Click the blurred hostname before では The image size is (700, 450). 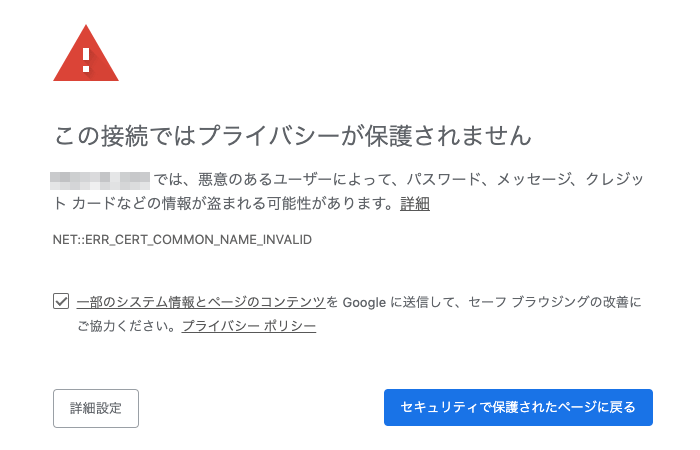(100, 180)
